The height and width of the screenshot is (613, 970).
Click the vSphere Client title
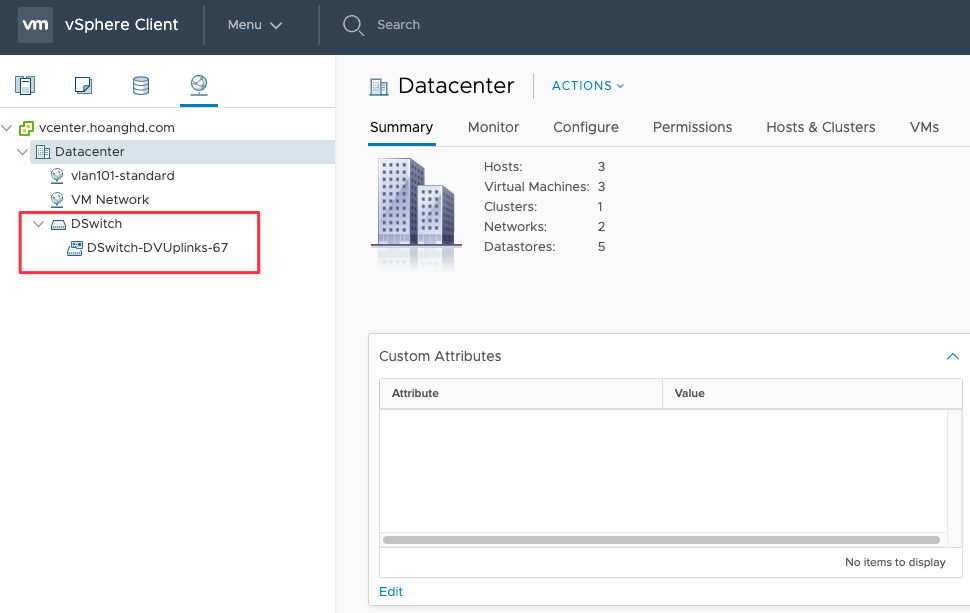[x=121, y=25]
